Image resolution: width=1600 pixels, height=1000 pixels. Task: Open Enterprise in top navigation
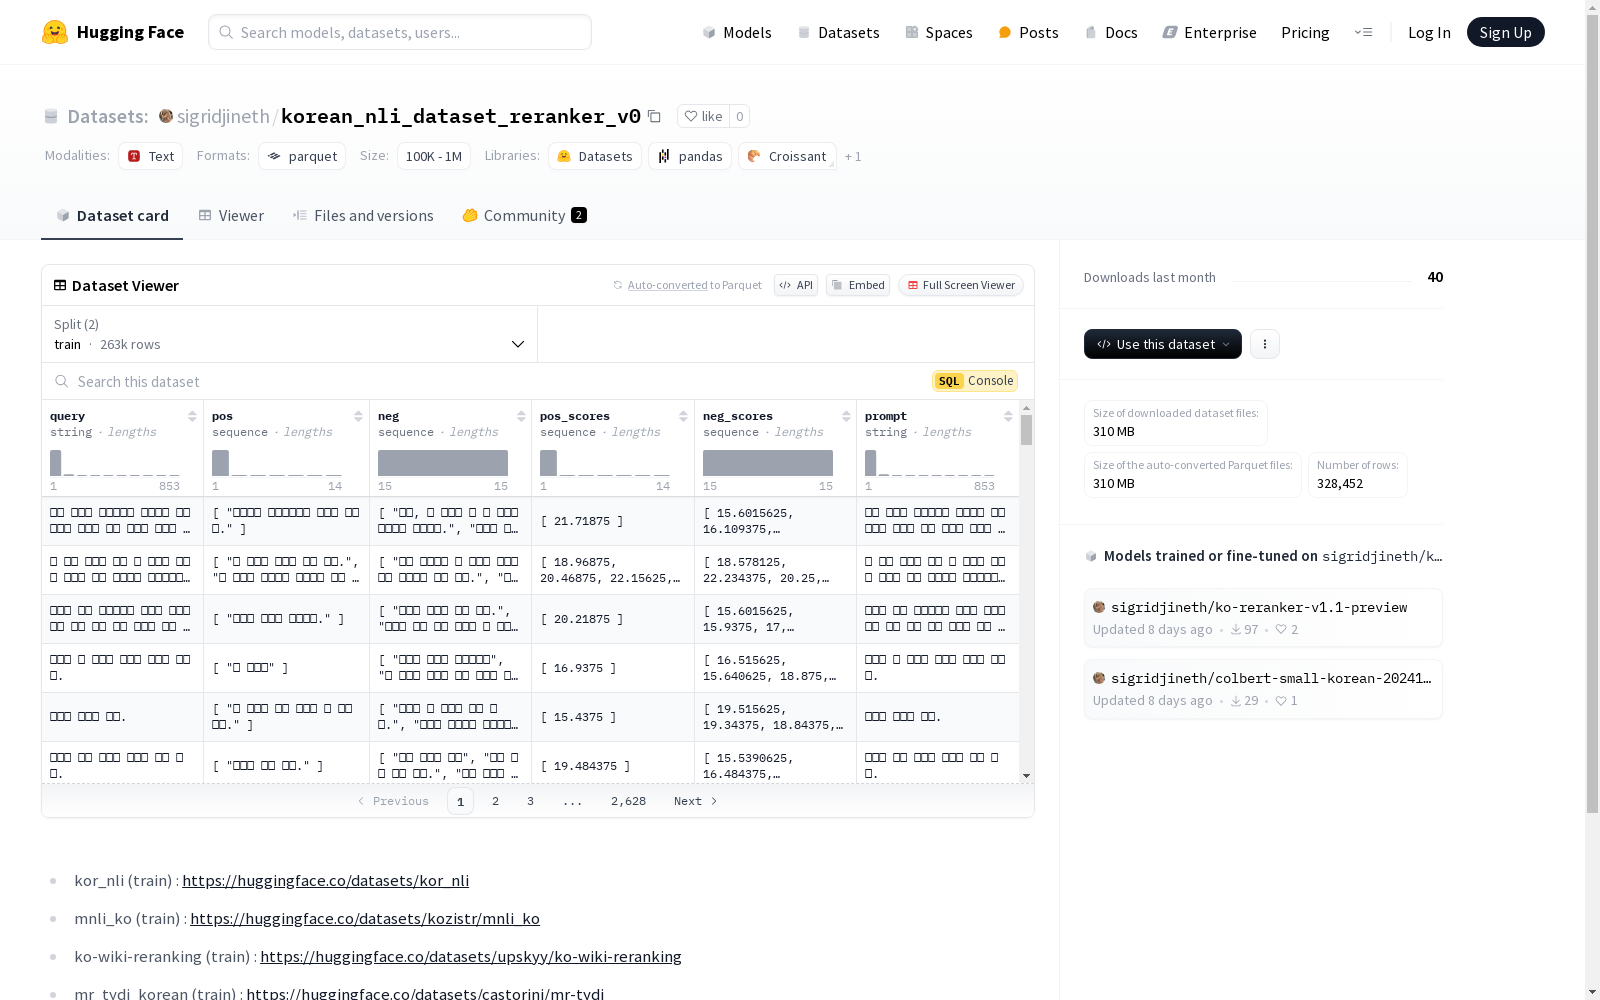pos(1209,32)
